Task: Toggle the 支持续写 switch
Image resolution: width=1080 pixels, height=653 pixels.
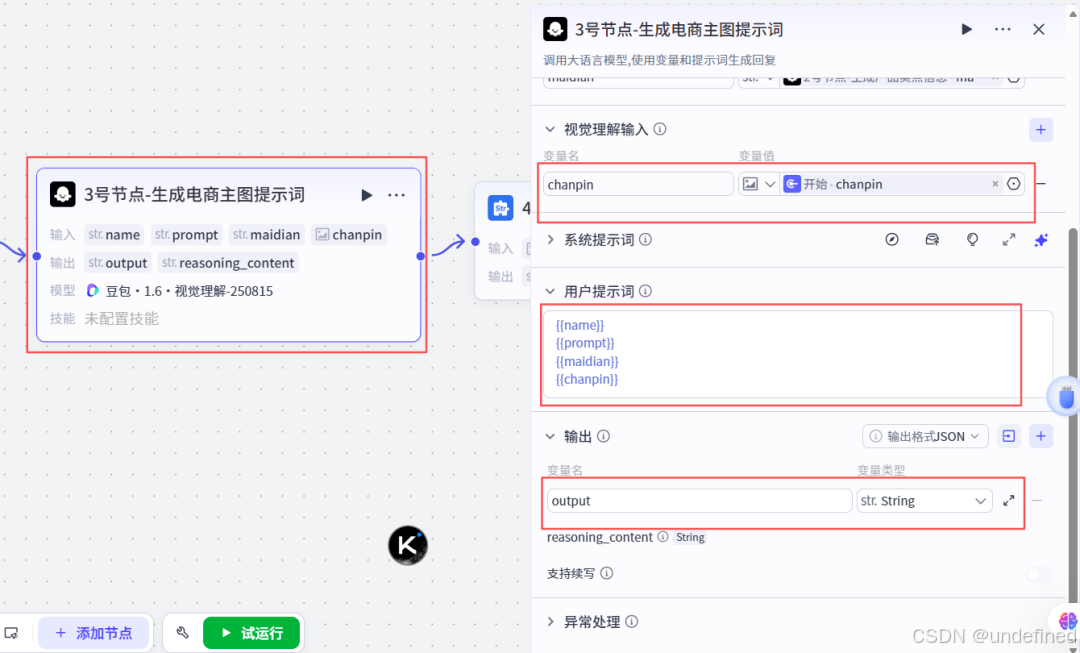Action: [1039, 574]
